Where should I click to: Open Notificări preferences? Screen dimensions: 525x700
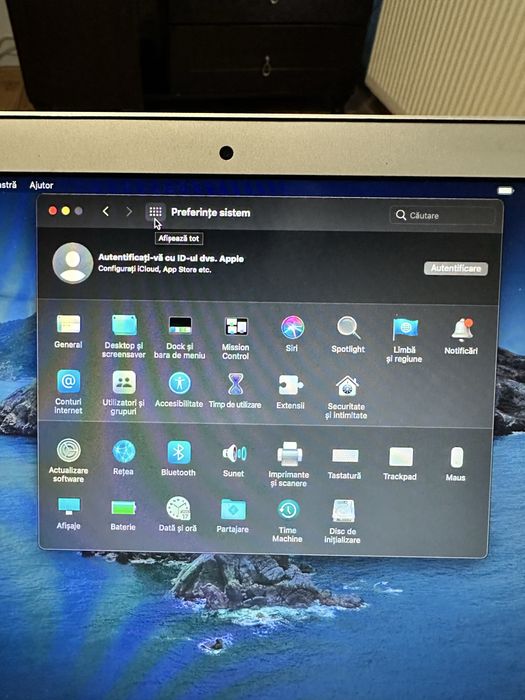pos(461,337)
